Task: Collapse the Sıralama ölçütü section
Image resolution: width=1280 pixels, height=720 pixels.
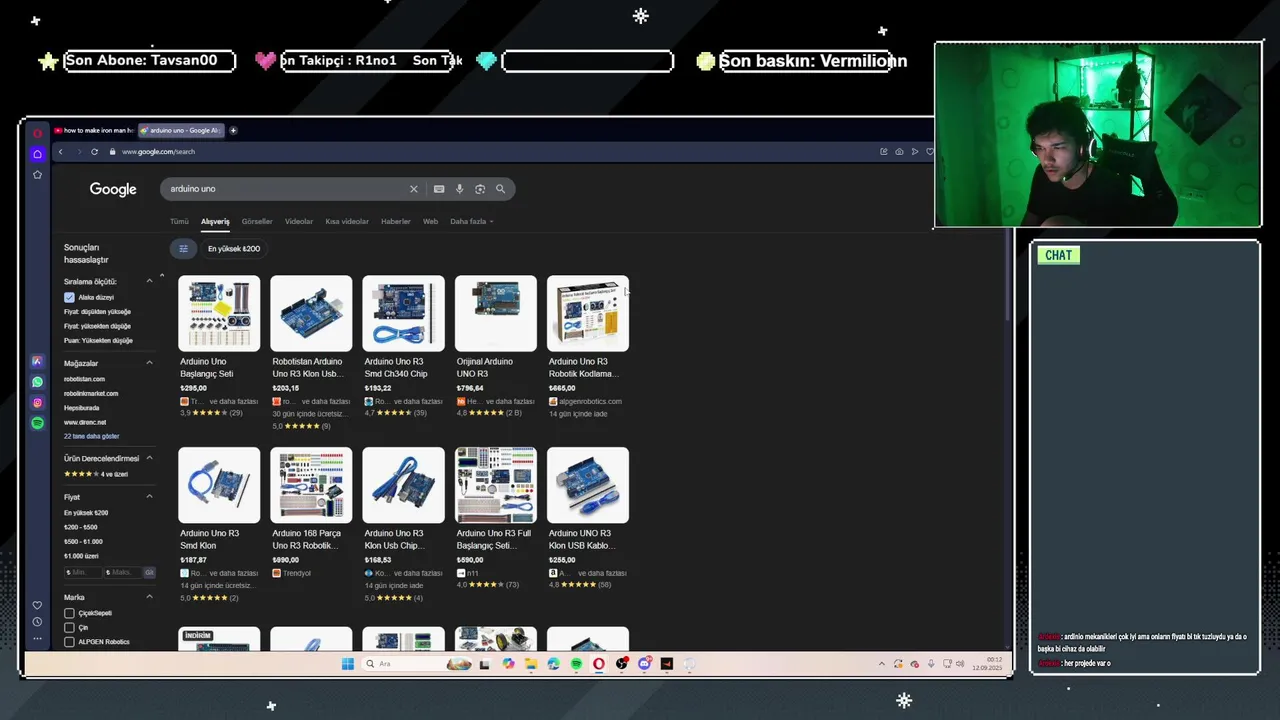Action: pos(150,281)
